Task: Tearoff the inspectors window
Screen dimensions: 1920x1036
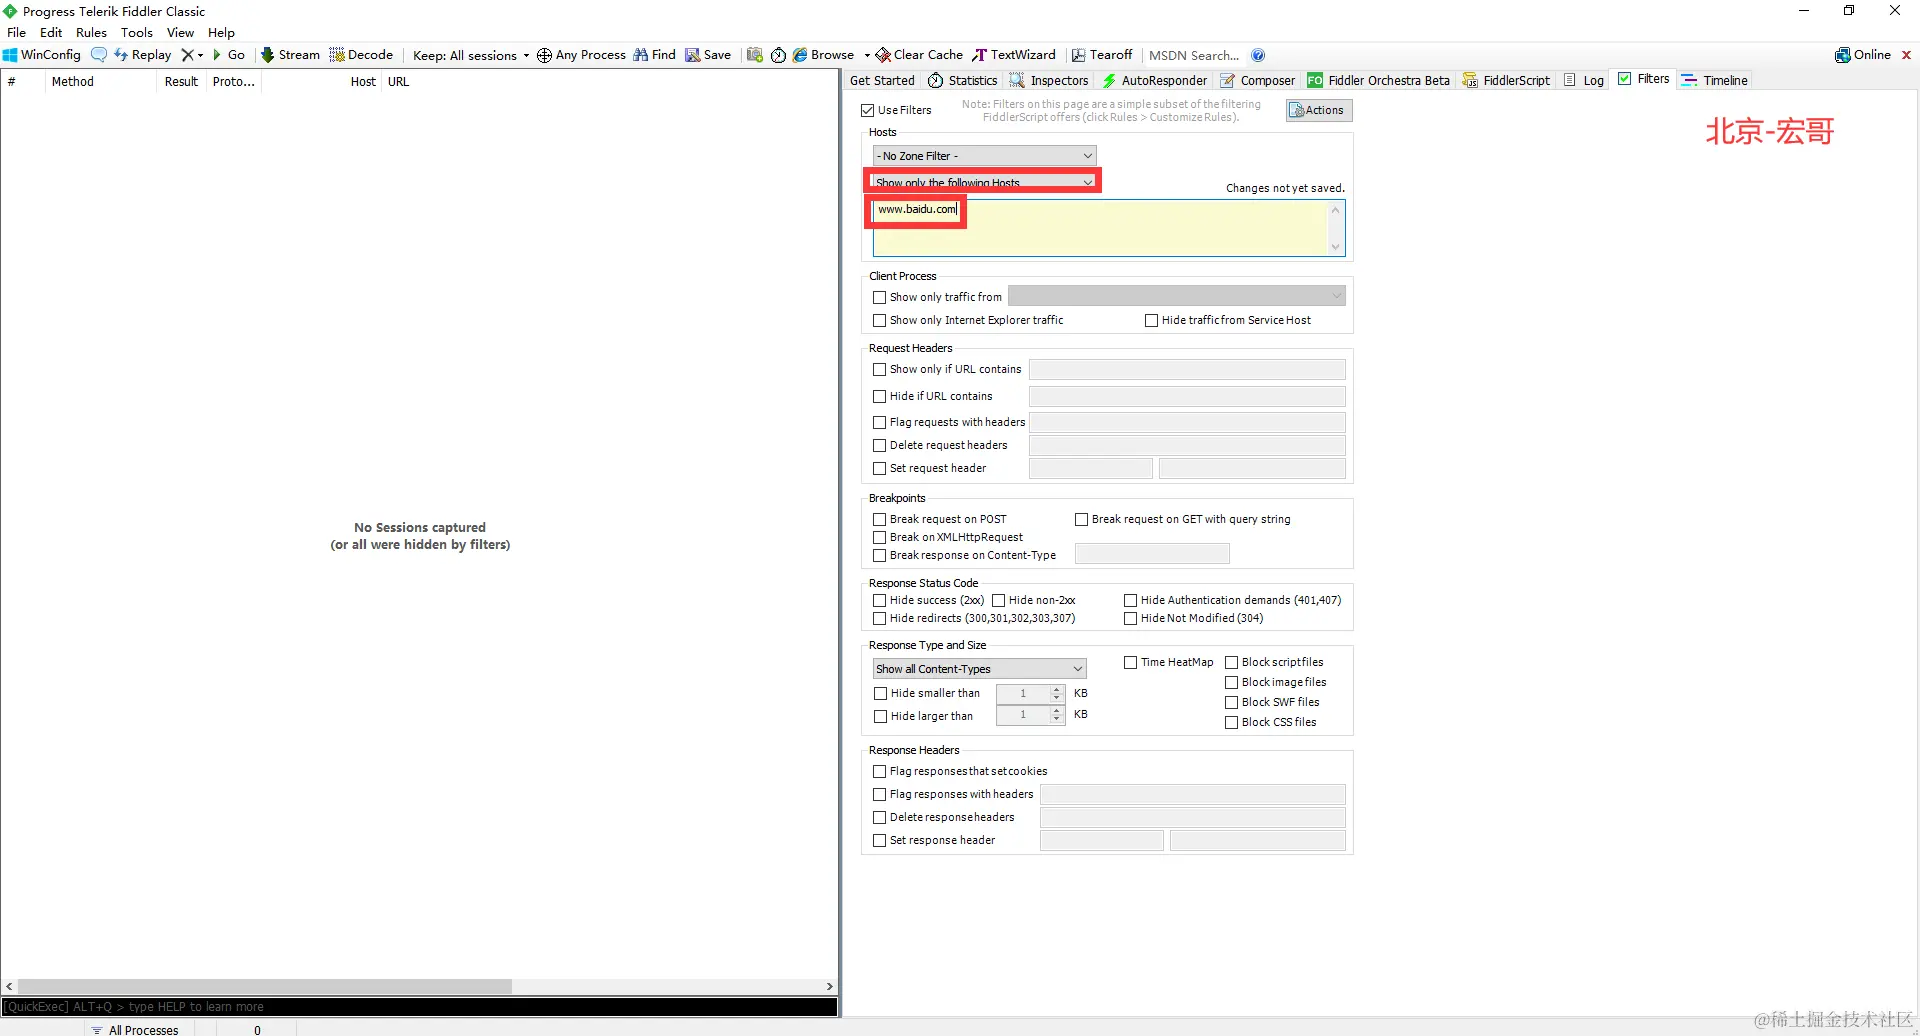Action: (x=1102, y=55)
